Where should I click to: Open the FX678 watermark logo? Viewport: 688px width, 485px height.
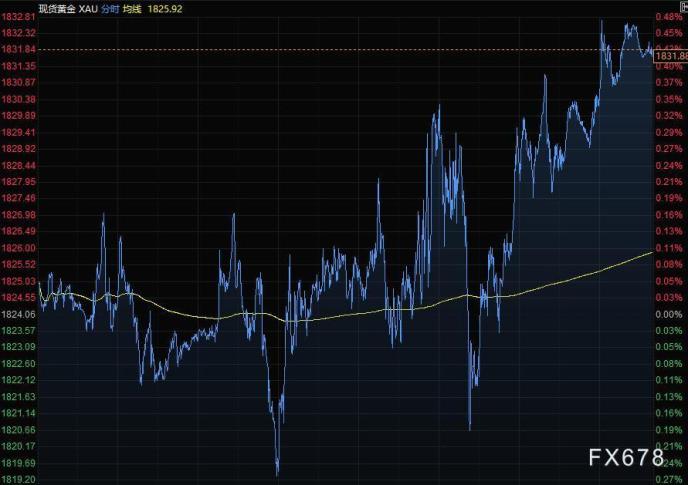pyautogui.click(x=623, y=459)
